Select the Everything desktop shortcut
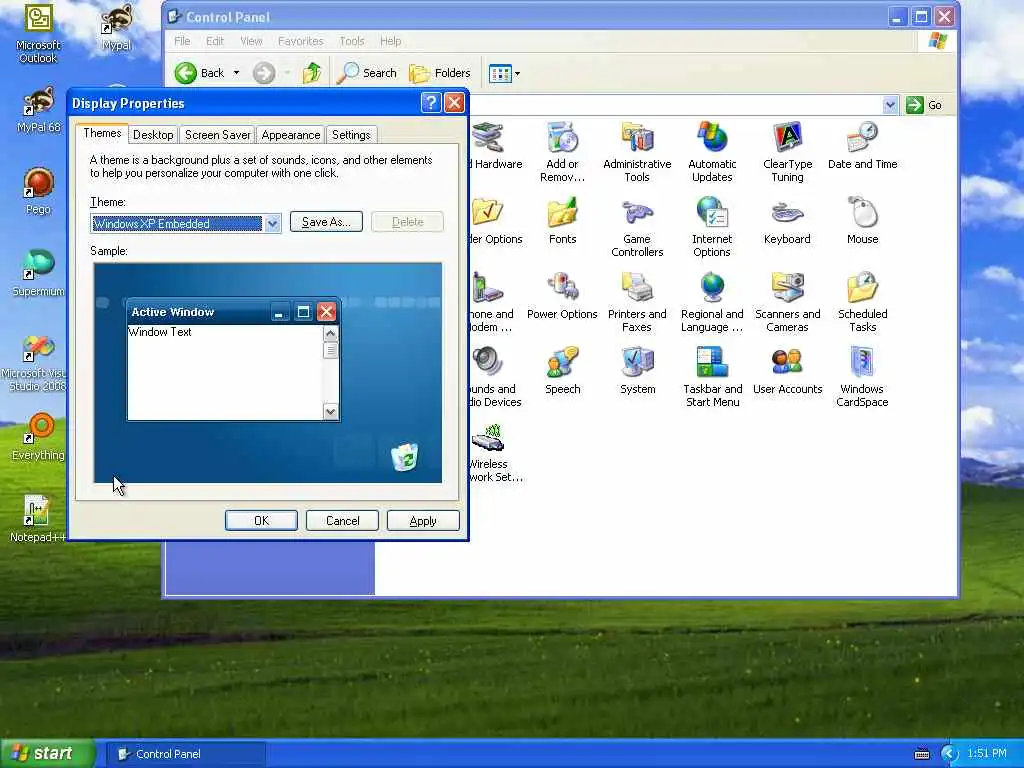The image size is (1024, 768). click(x=38, y=438)
